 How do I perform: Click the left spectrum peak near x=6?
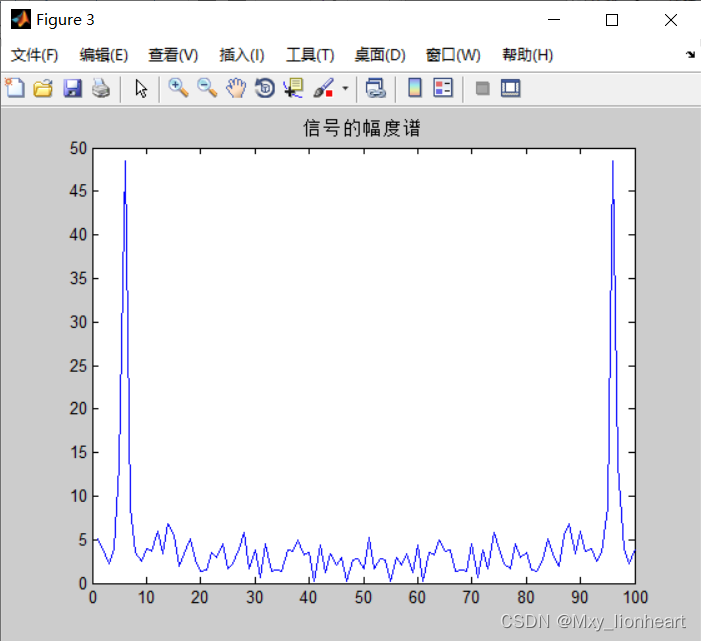pos(125,162)
